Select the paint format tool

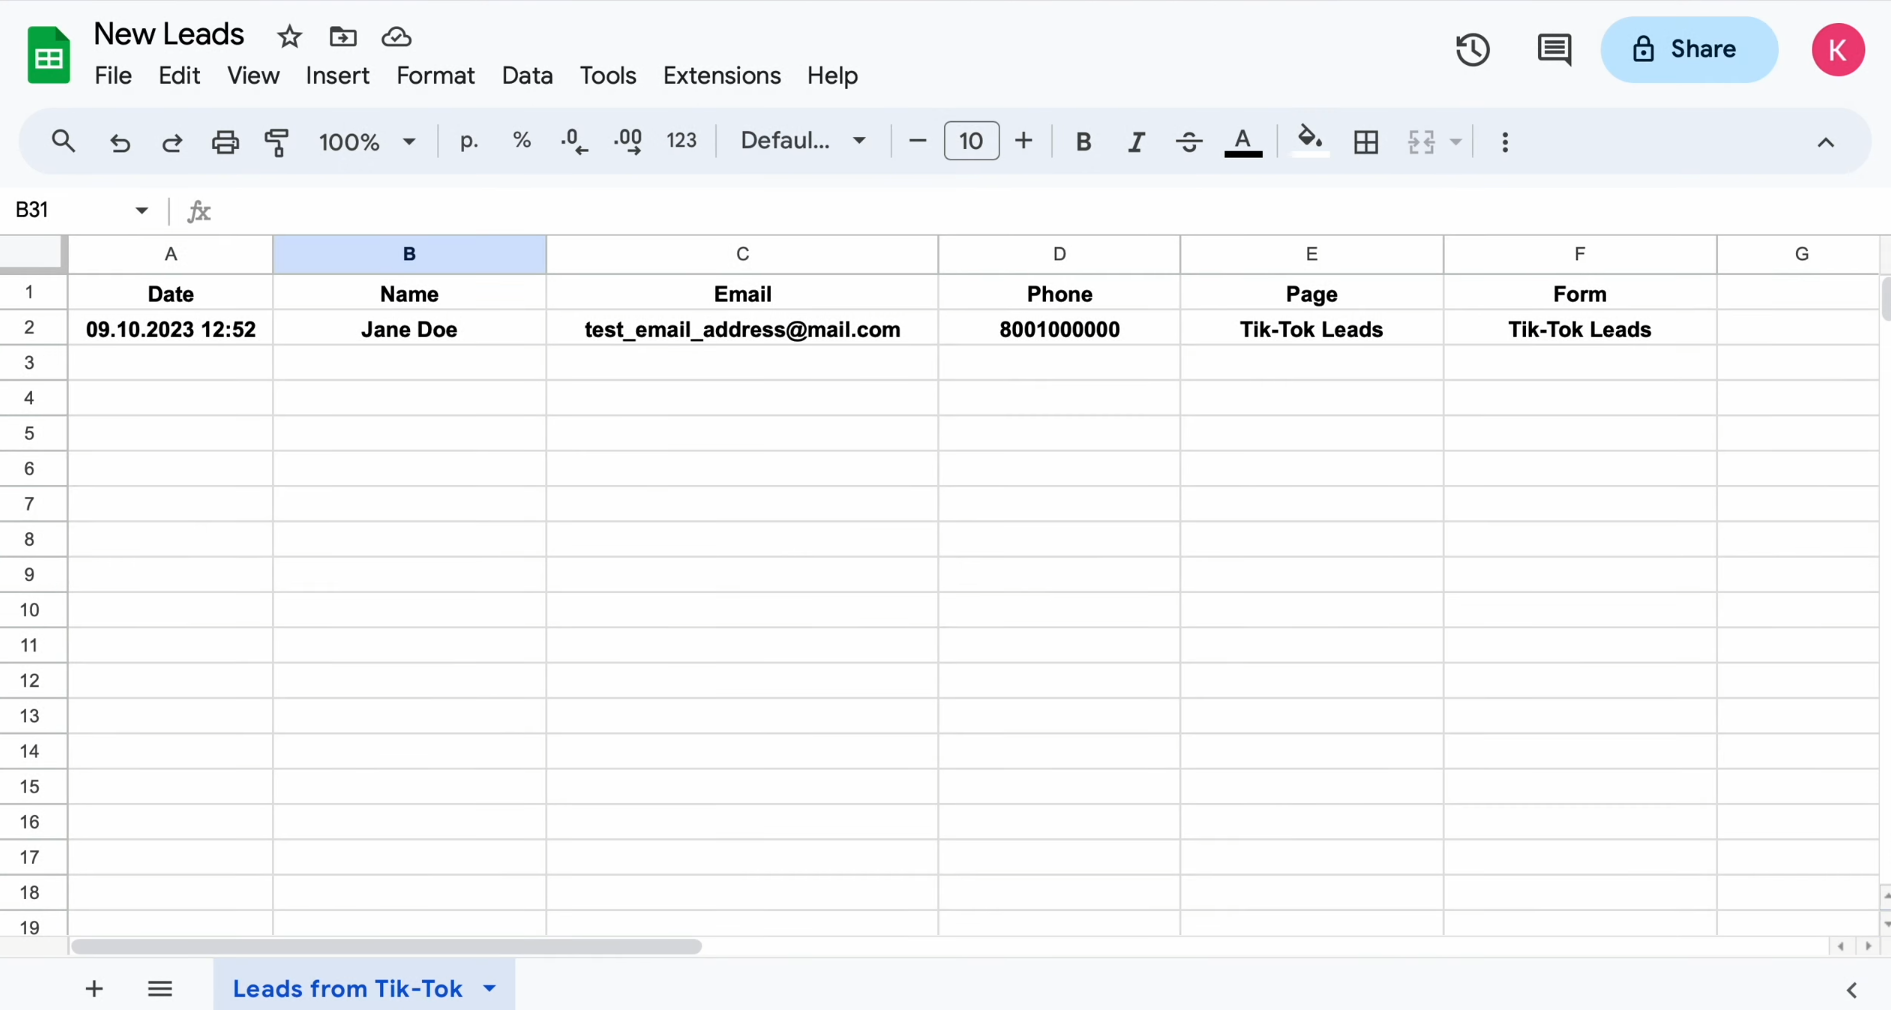277,141
